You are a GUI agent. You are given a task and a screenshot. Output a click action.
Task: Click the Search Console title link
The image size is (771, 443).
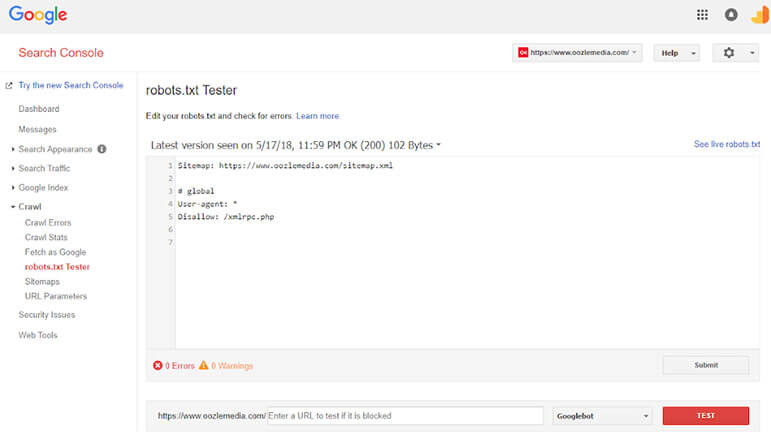tap(61, 53)
